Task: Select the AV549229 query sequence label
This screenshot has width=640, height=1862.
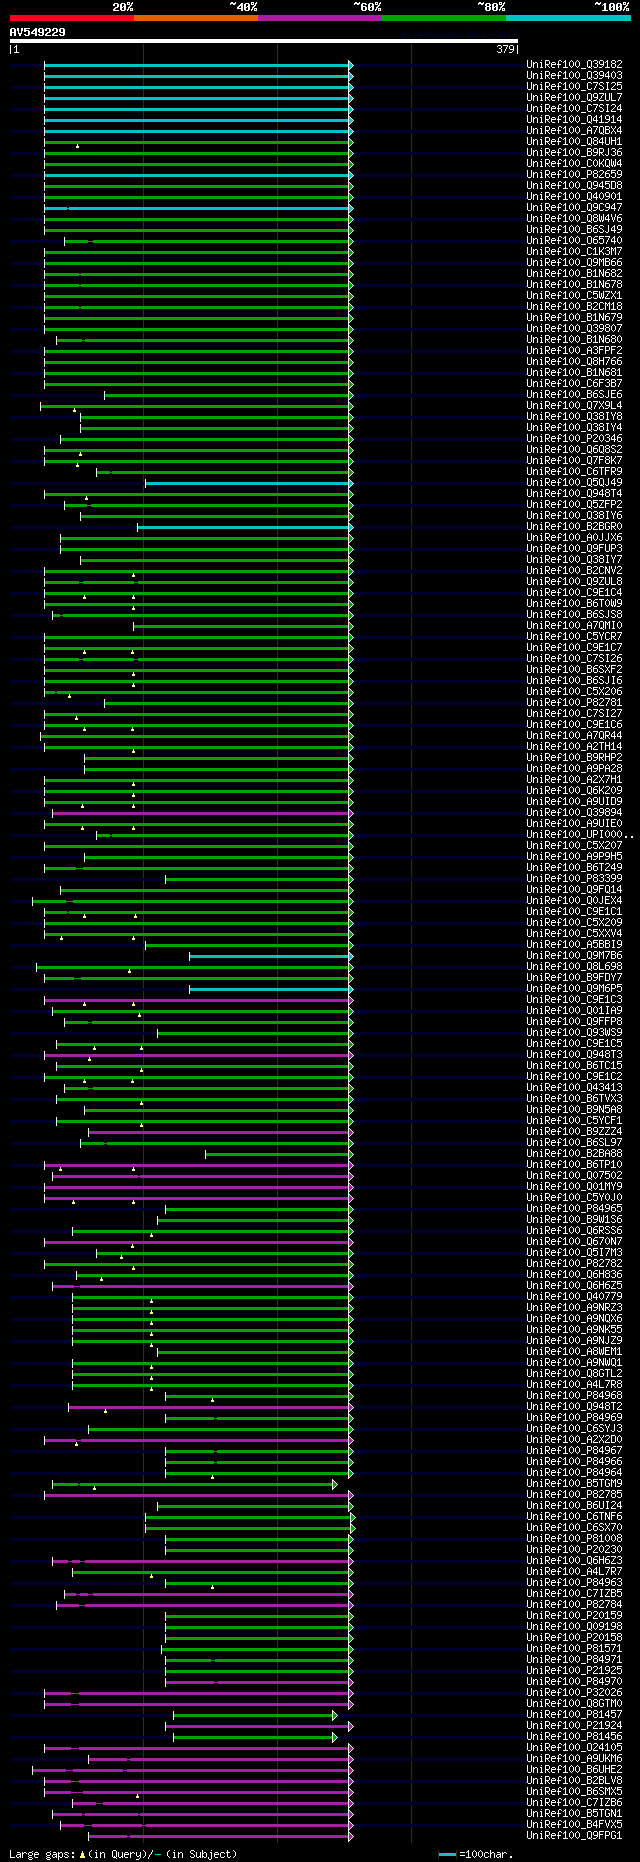Action: coord(38,32)
